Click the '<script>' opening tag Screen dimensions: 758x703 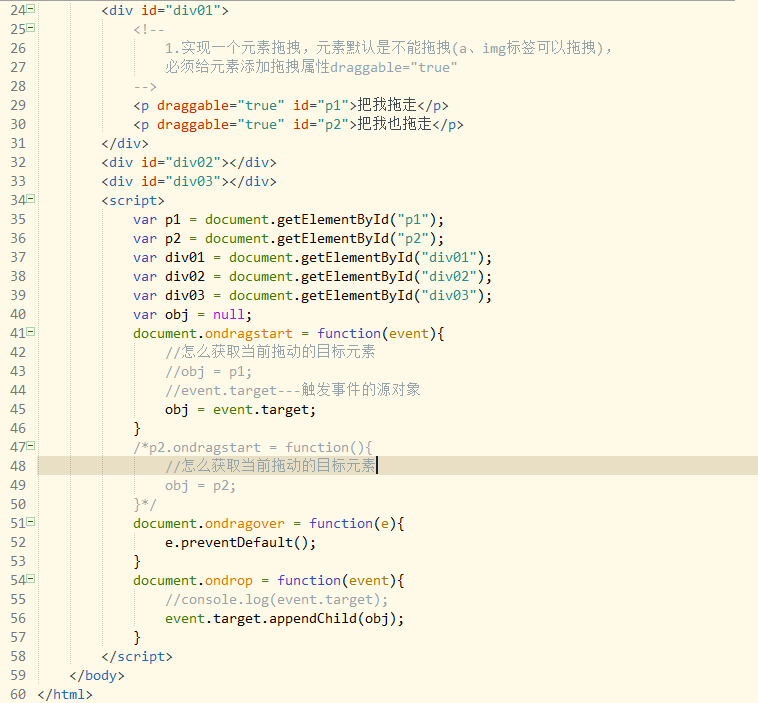pos(133,201)
